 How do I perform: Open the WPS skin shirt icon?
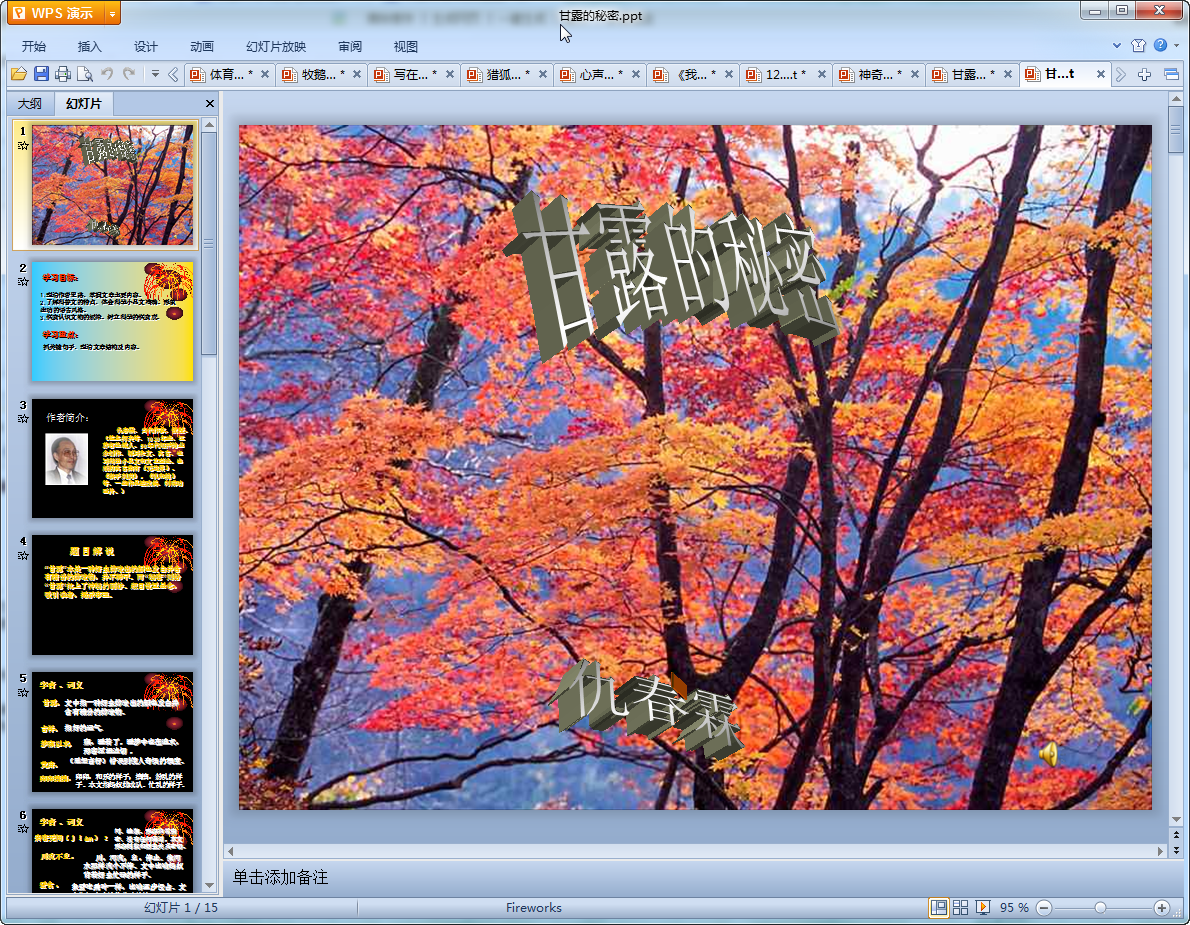point(1138,46)
